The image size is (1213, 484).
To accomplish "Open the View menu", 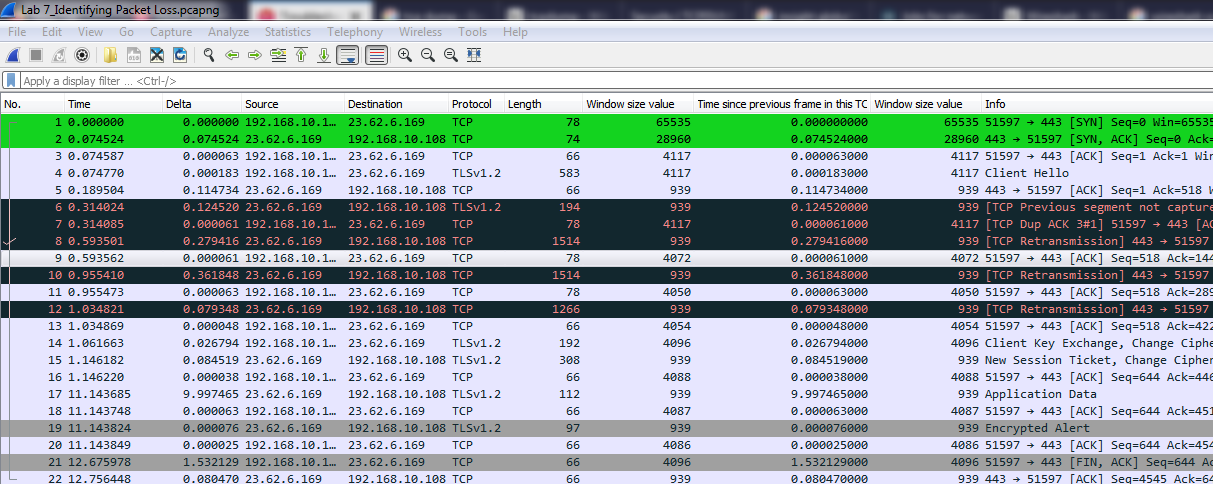I will 90,32.
